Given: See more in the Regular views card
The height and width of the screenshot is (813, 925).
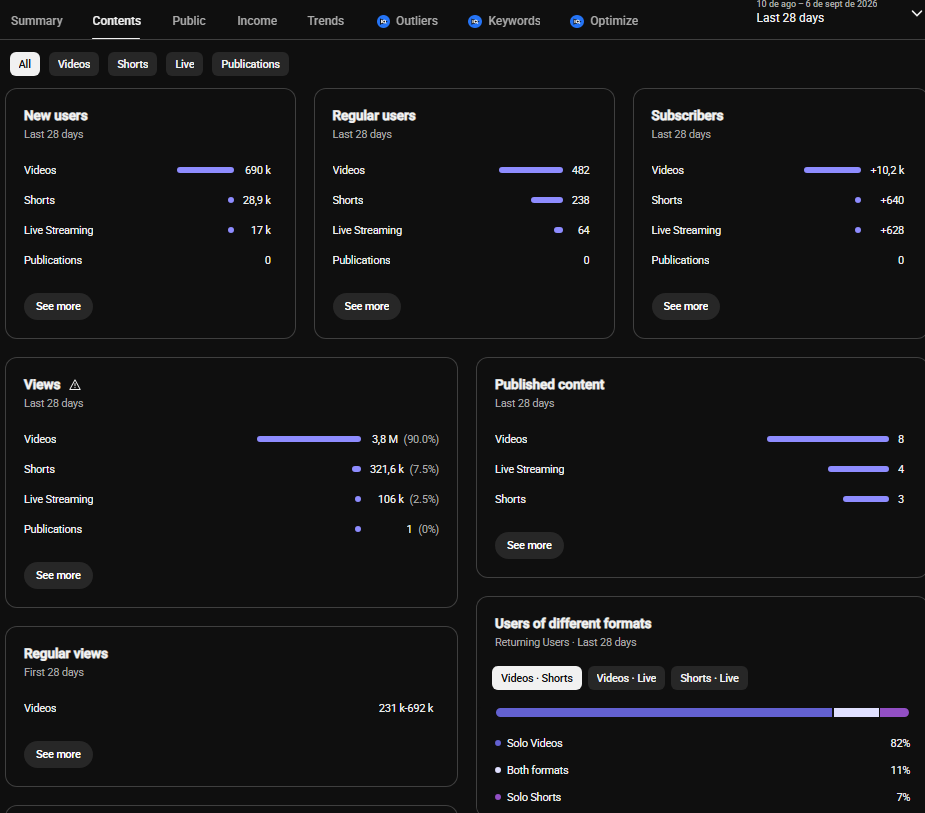Looking at the screenshot, I should point(58,754).
